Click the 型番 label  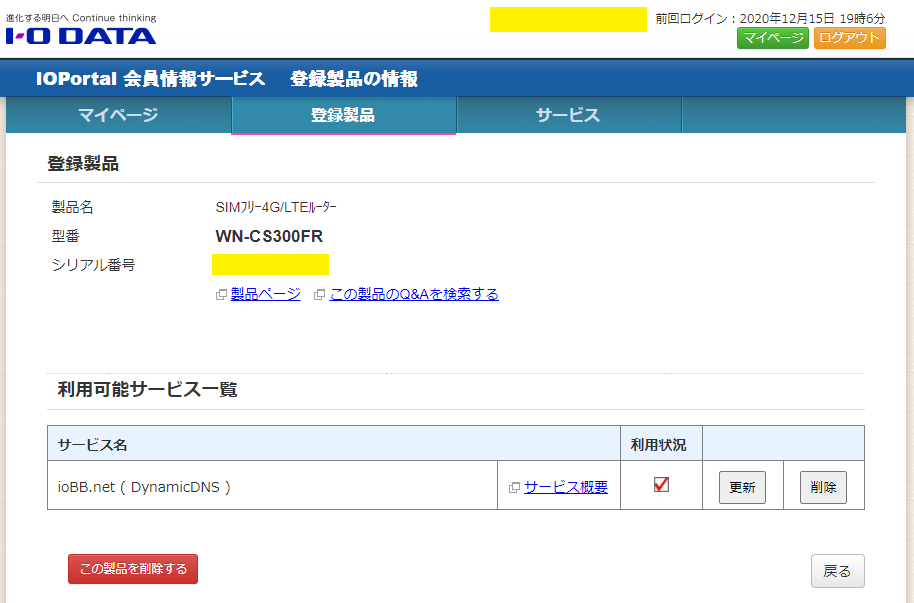65,236
